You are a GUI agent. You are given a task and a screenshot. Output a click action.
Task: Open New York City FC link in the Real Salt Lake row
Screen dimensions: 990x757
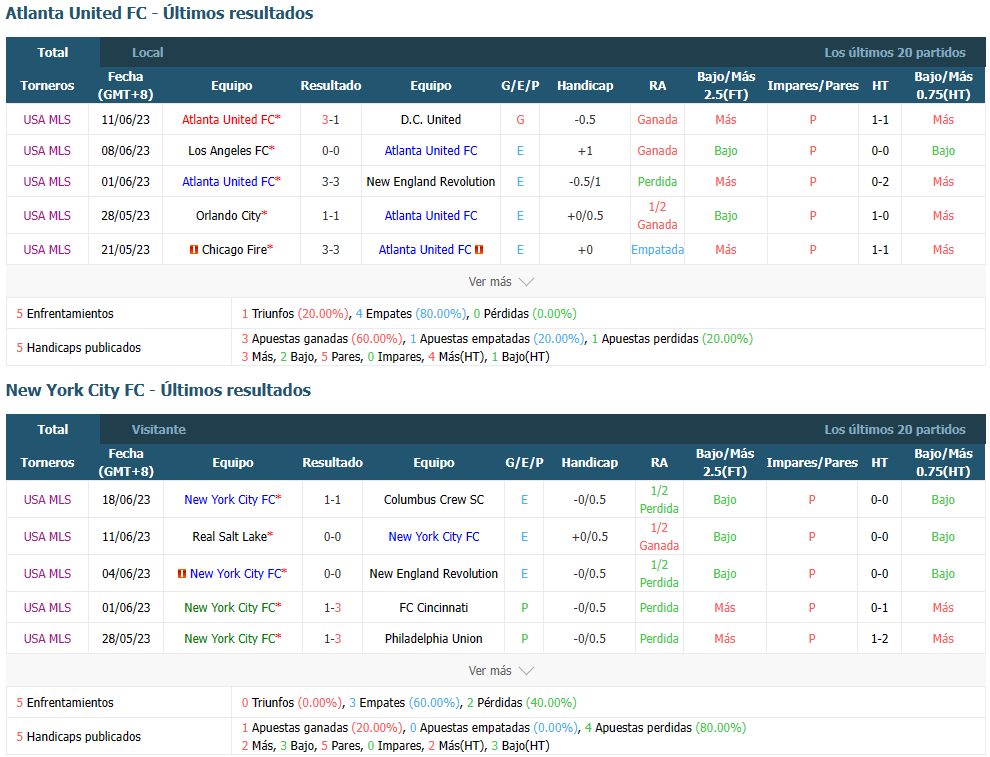tap(434, 537)
